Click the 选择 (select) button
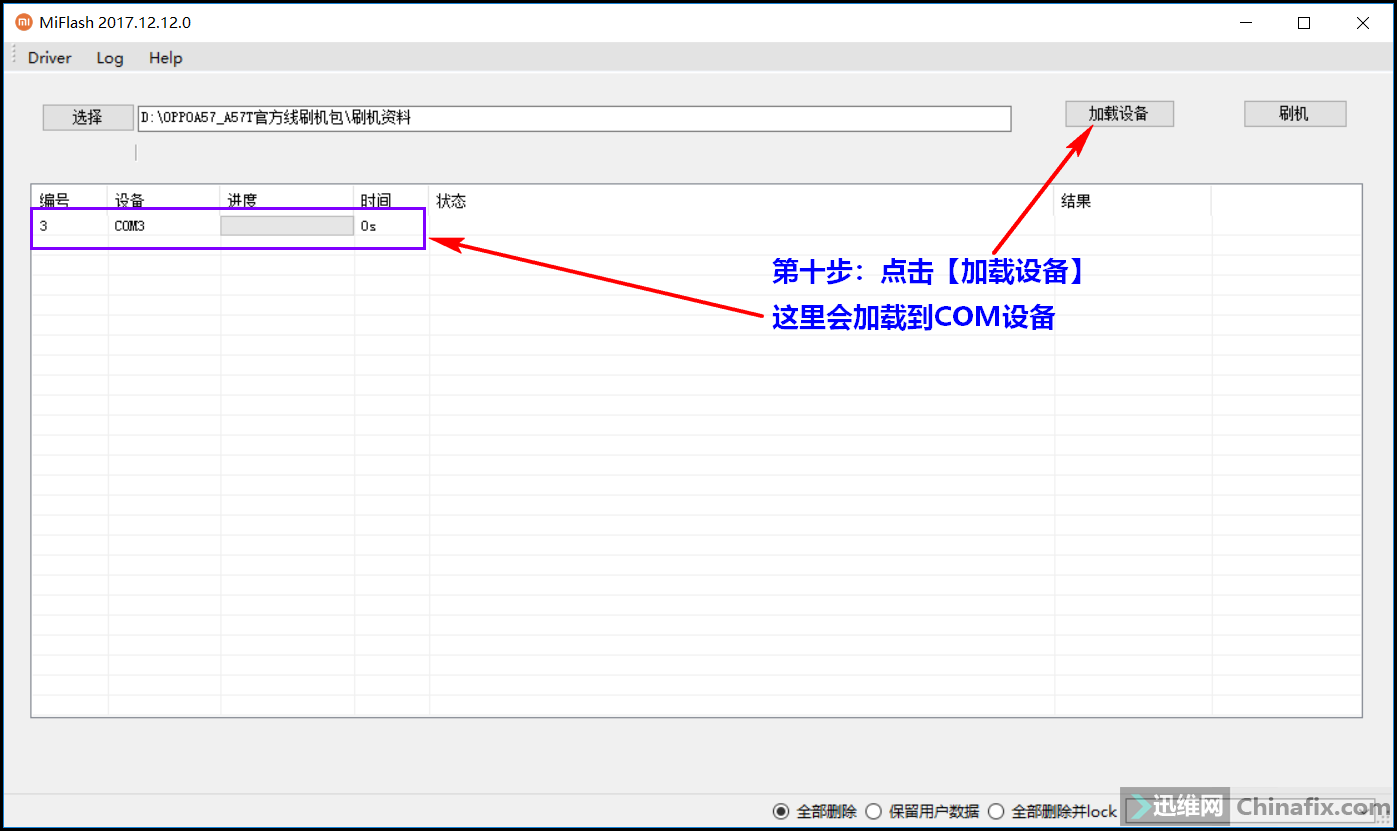This screenshot has height=831, width=1397. pyautogui.click(x=87, y=117)
